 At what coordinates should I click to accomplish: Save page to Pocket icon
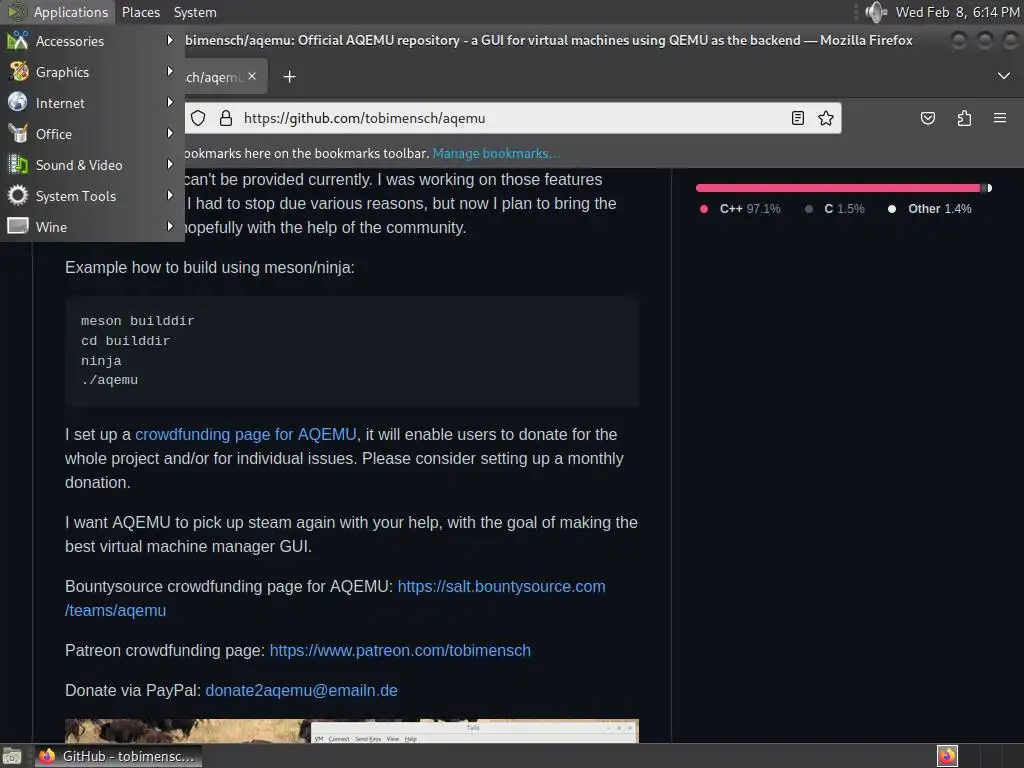click(927, 118)
